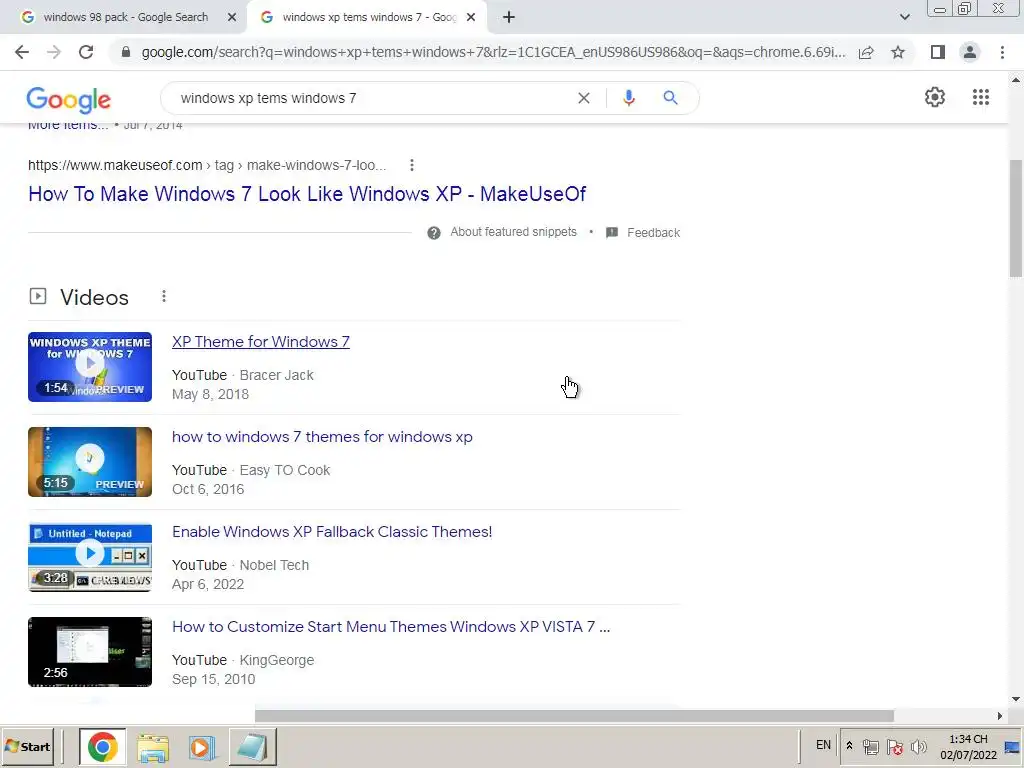Open a new tab with the plus button

(x=509, y=18)
